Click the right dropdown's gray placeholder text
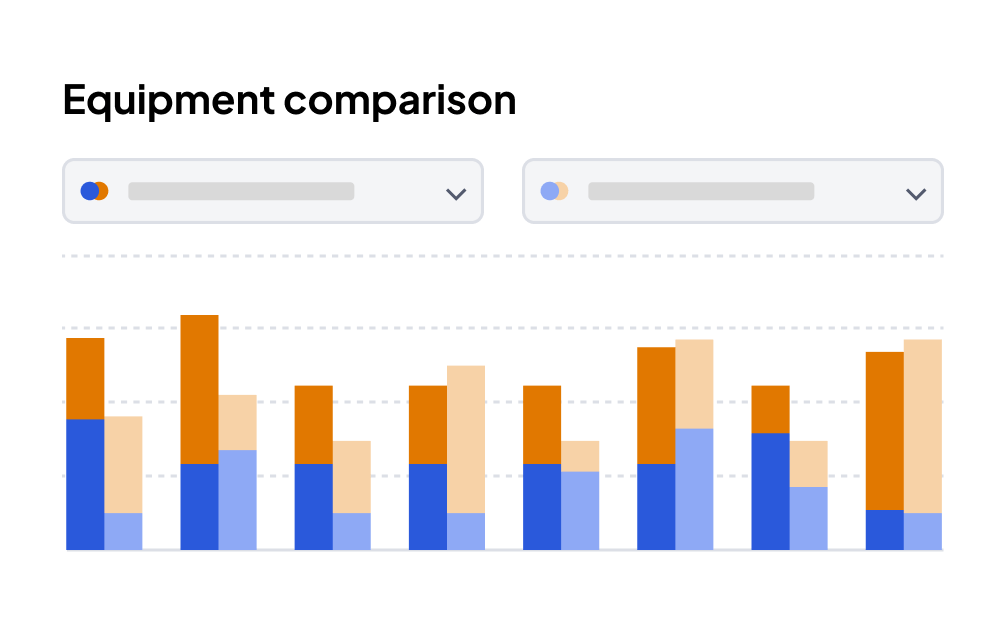 coord(701,191)
